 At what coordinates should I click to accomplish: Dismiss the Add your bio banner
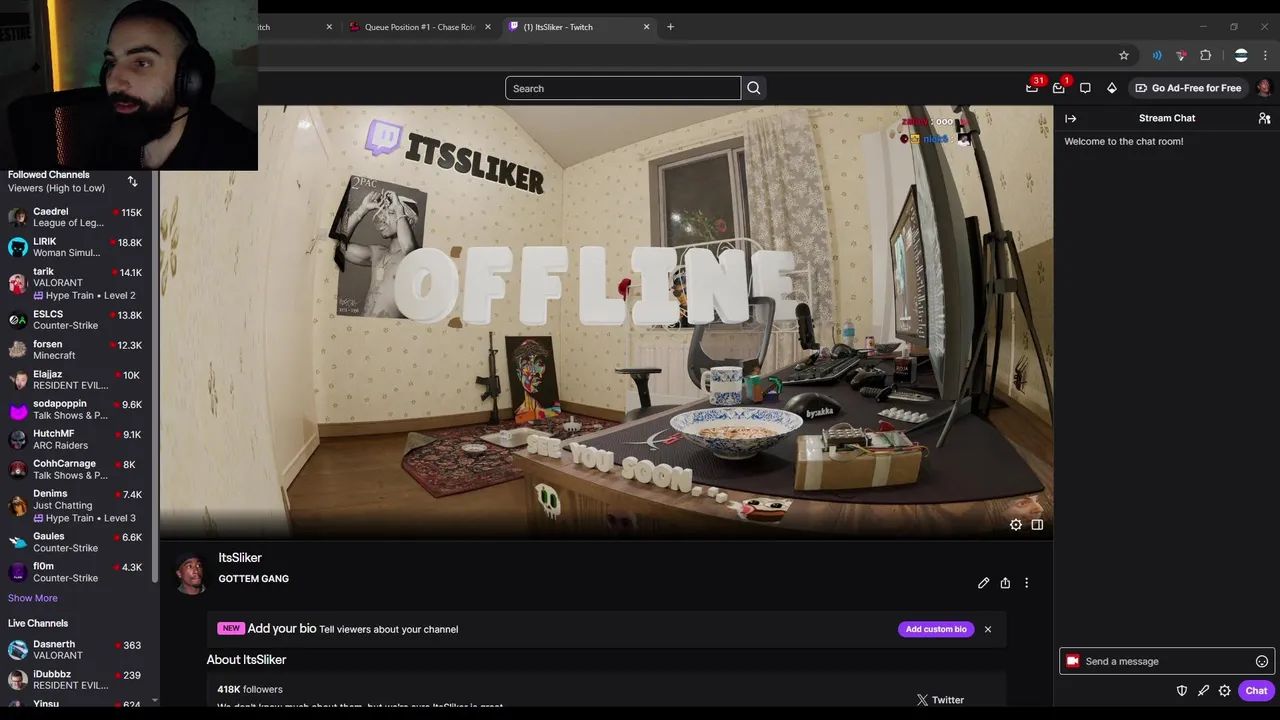point(988,629)
